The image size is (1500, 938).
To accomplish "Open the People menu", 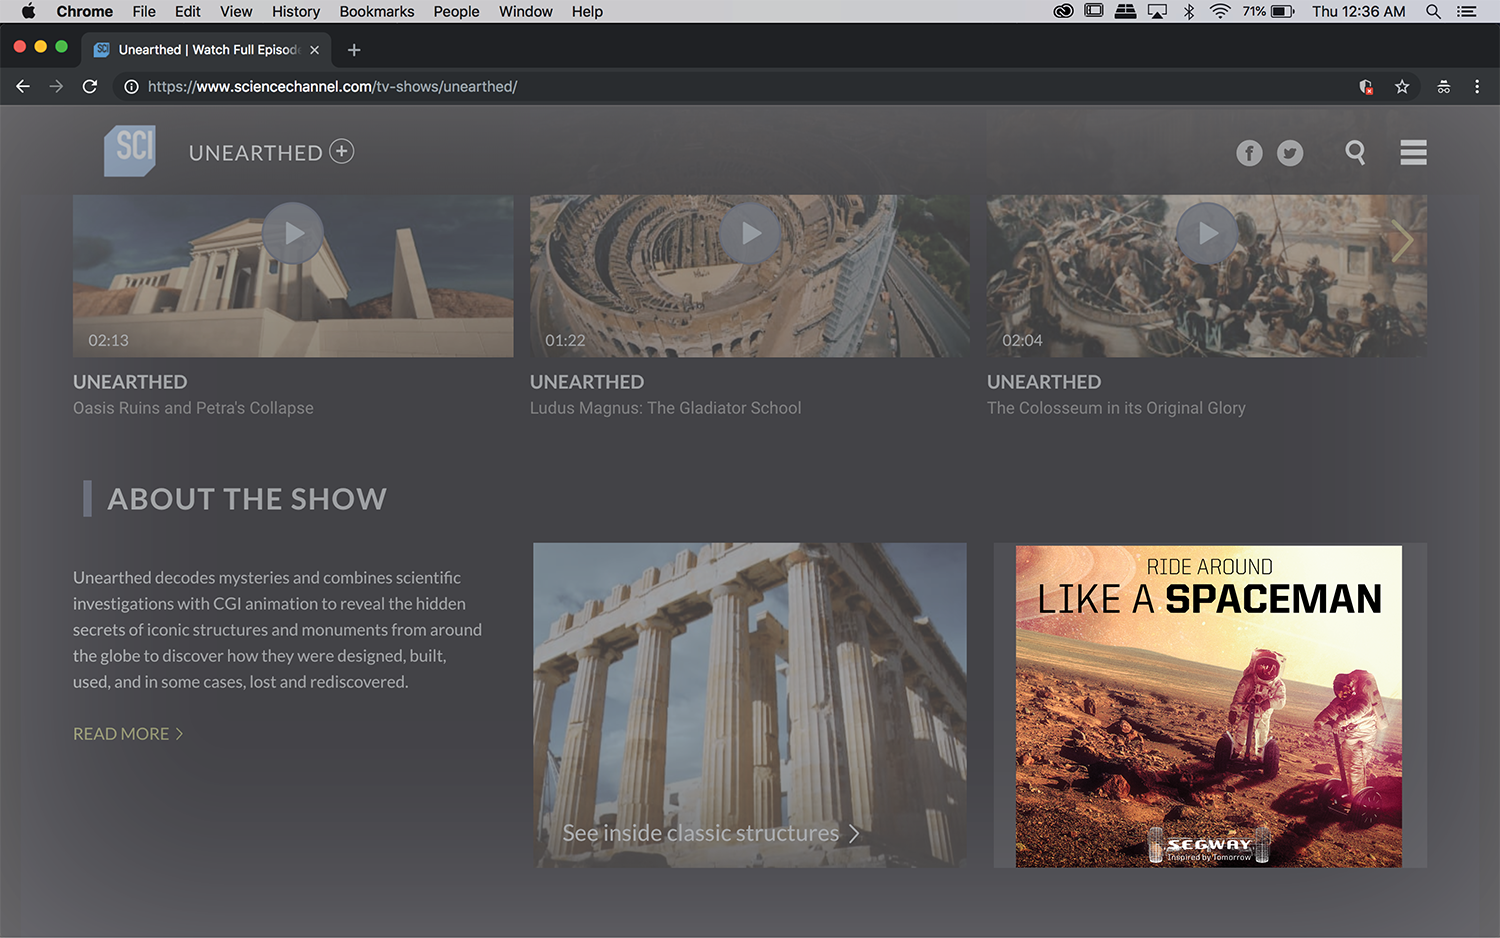I will click(456, 11).
